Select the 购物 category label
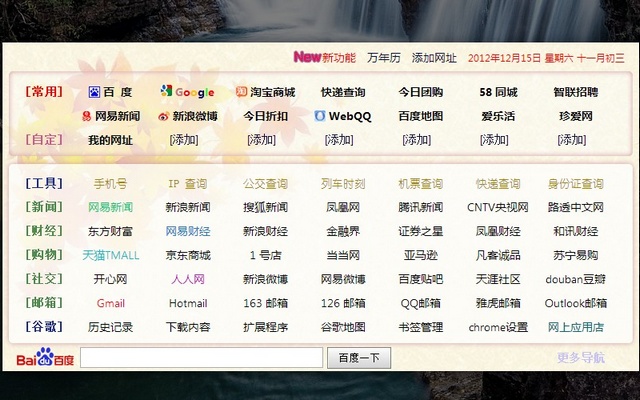This screenshot has height=400, width=640. tap(44, 255)
